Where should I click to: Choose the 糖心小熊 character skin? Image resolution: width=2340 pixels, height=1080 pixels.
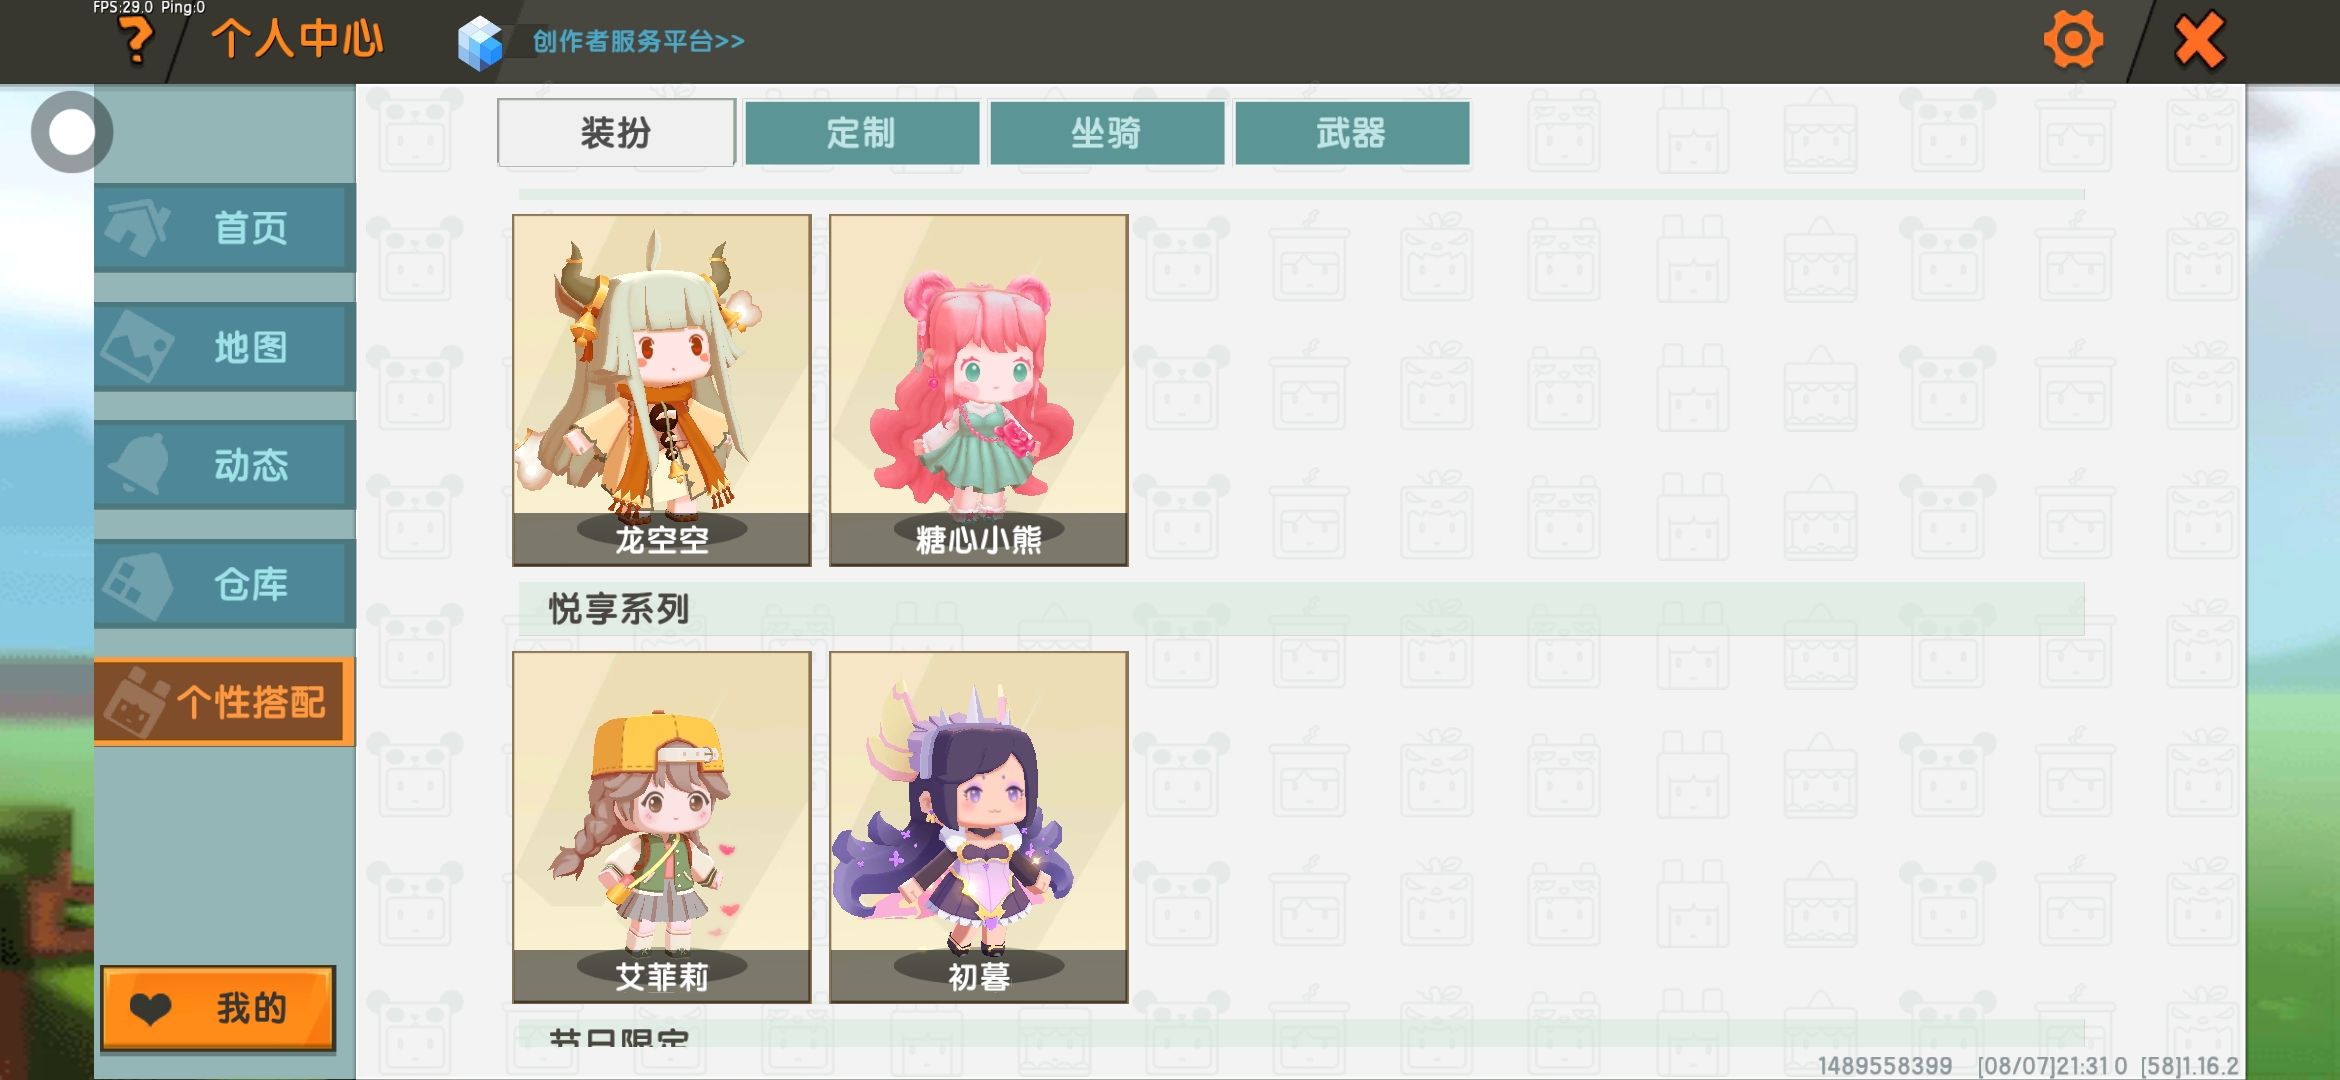tap(979, 390)
